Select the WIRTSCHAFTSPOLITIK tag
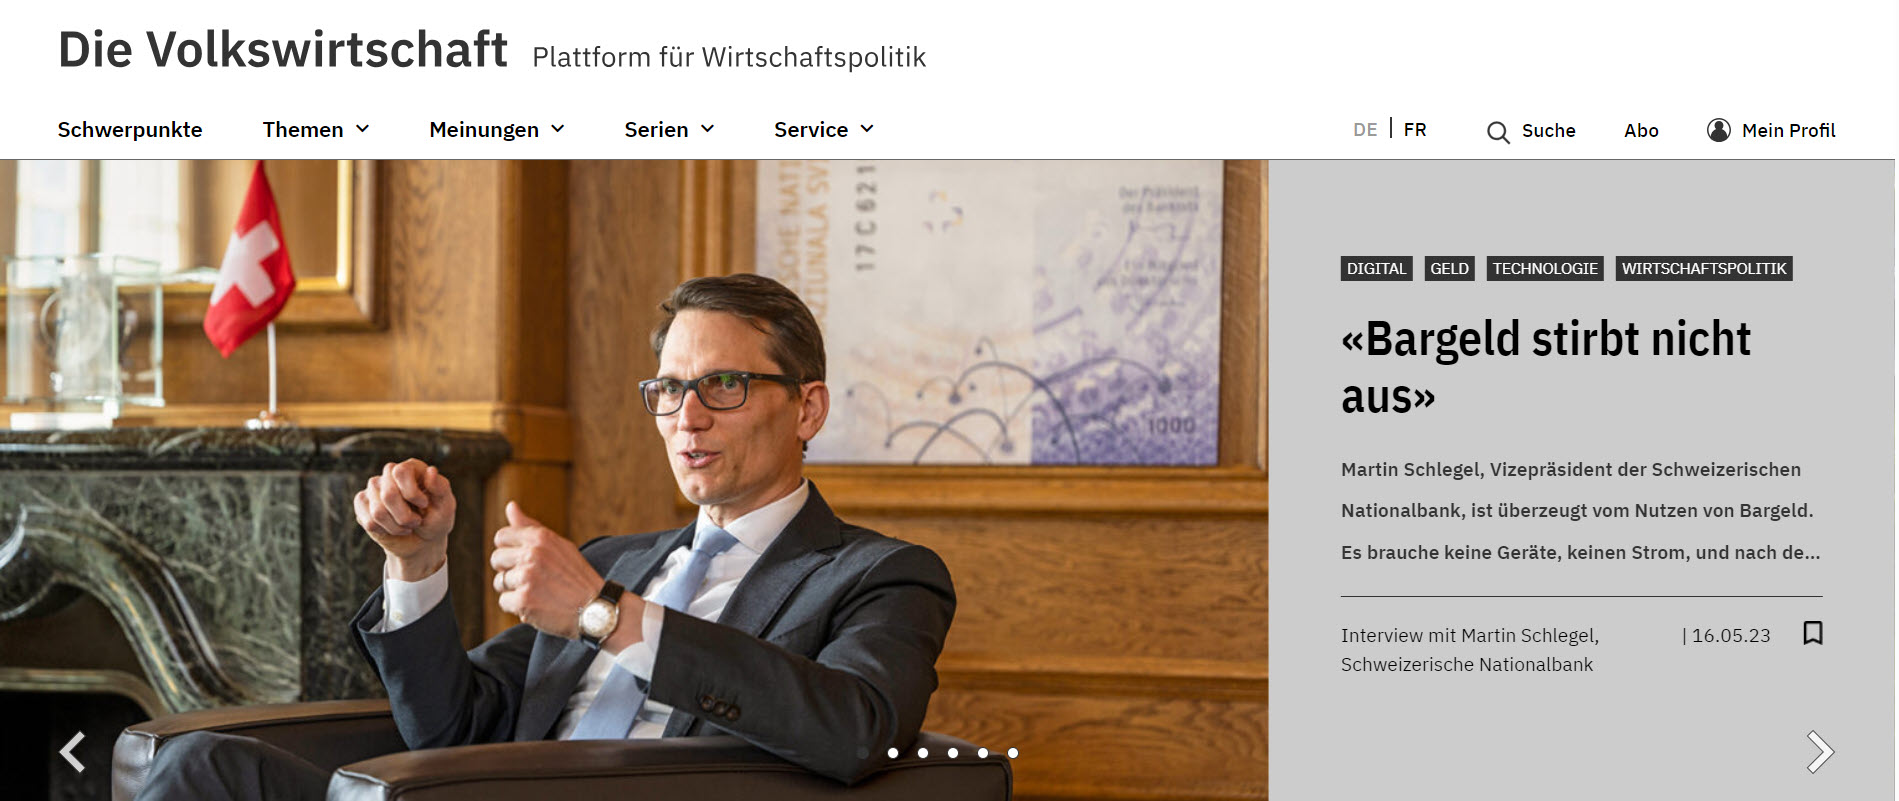 pyautogui.click(x=1704, y=268)
